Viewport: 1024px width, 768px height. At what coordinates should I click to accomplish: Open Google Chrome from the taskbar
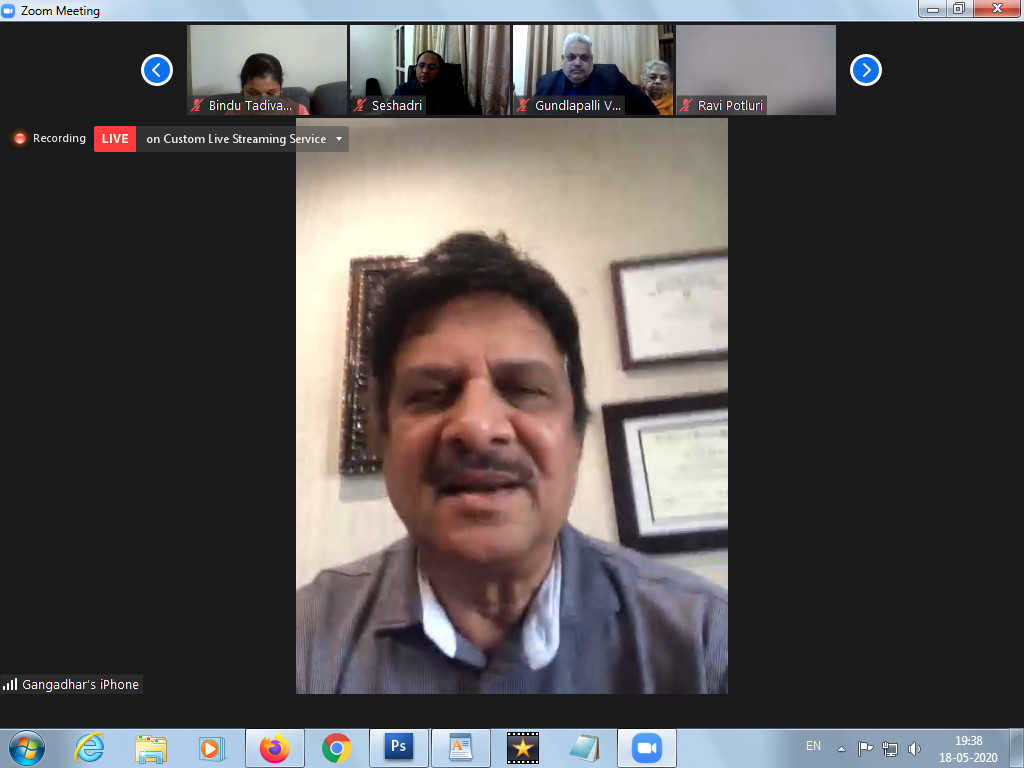(336, 747)
